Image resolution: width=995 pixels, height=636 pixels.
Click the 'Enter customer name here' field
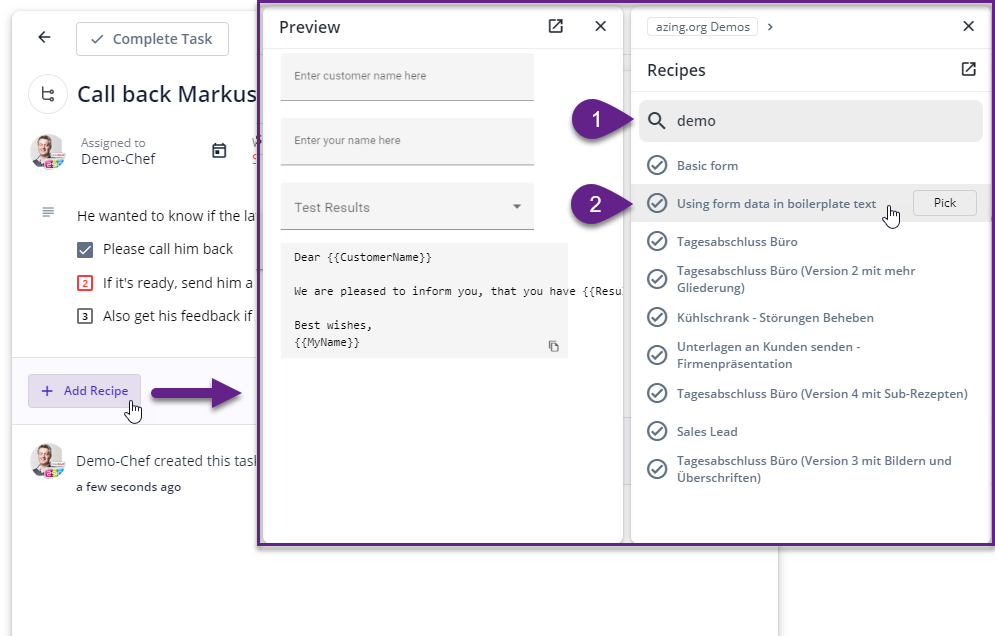coord(407,76)
